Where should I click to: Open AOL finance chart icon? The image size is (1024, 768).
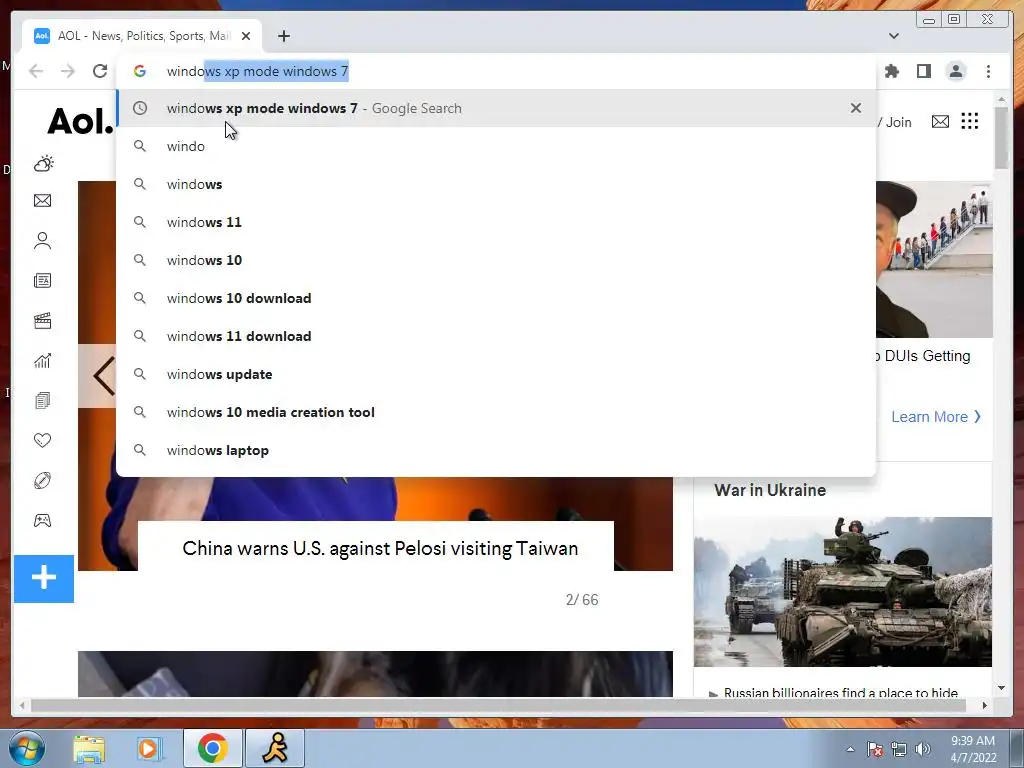coord(42,360)
